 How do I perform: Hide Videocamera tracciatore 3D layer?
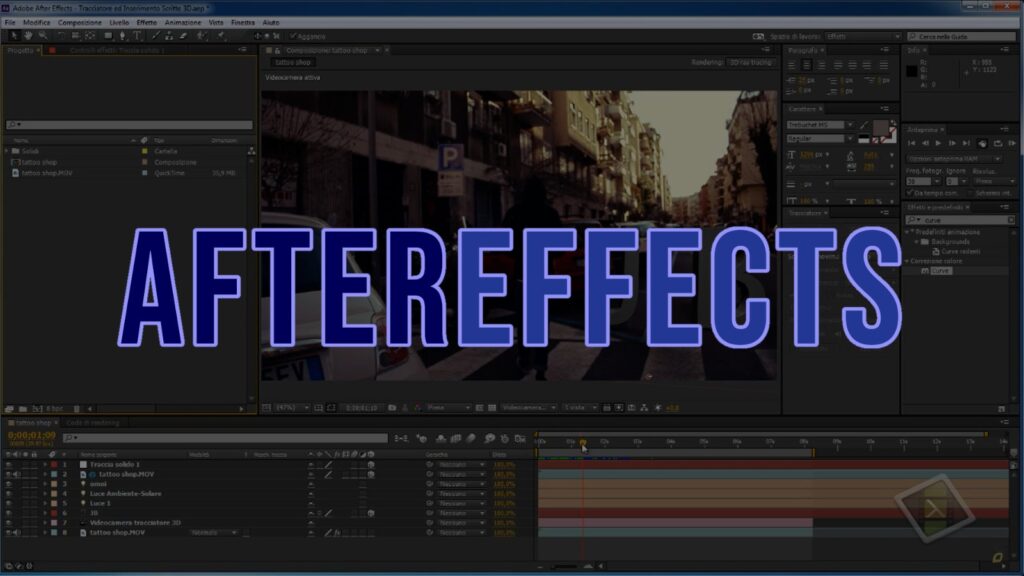[x=8, y=522]
